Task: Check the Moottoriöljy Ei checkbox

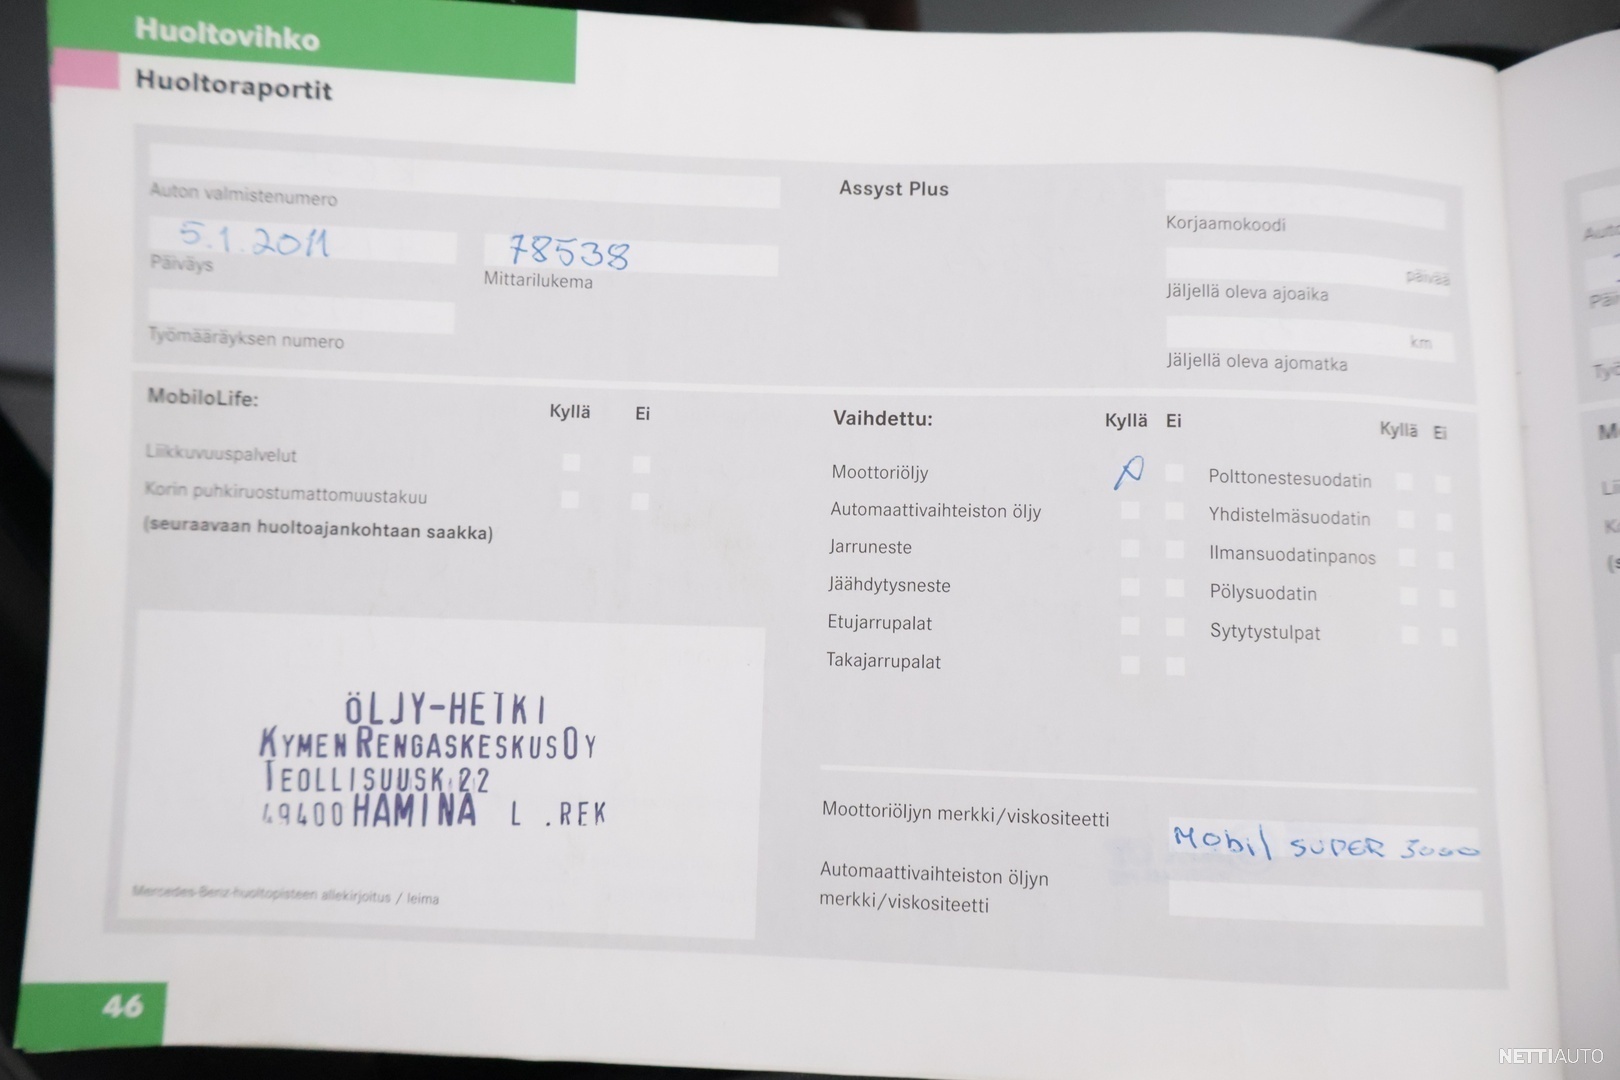Action: click(1174, 473)
